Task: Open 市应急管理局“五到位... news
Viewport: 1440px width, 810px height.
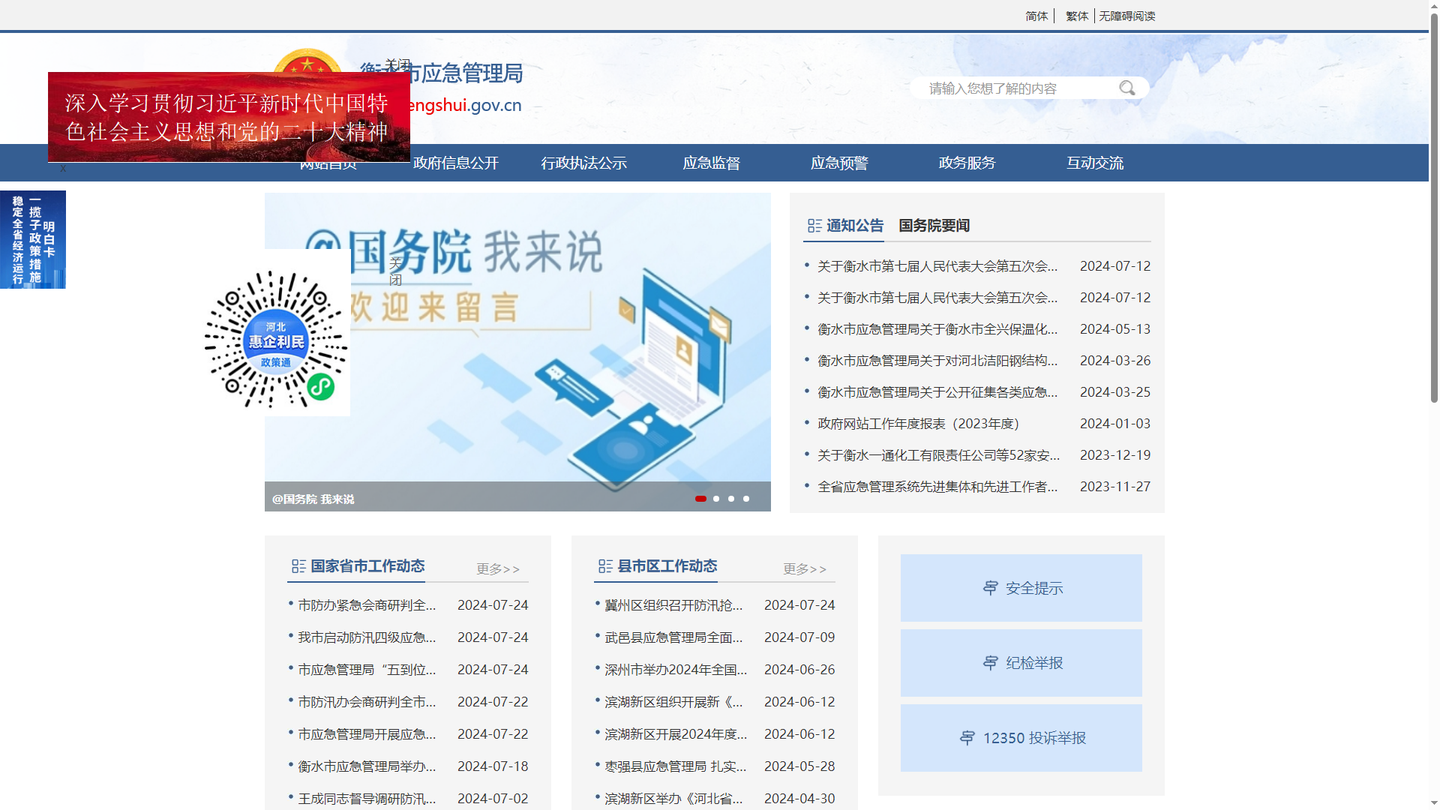Action: click(367, 670)
